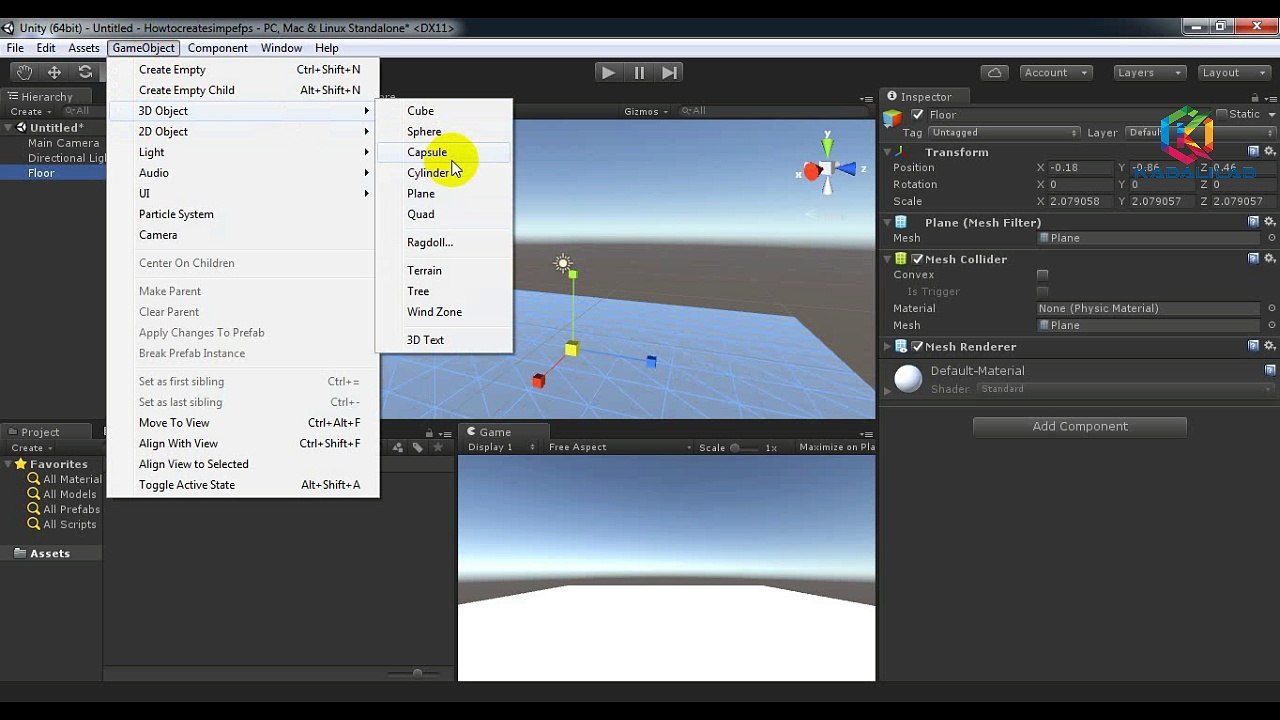Collapse the Mesh Collider component
Image resolution: width=1280 pixels, height=720 pixels.
(x=888, y=259)
